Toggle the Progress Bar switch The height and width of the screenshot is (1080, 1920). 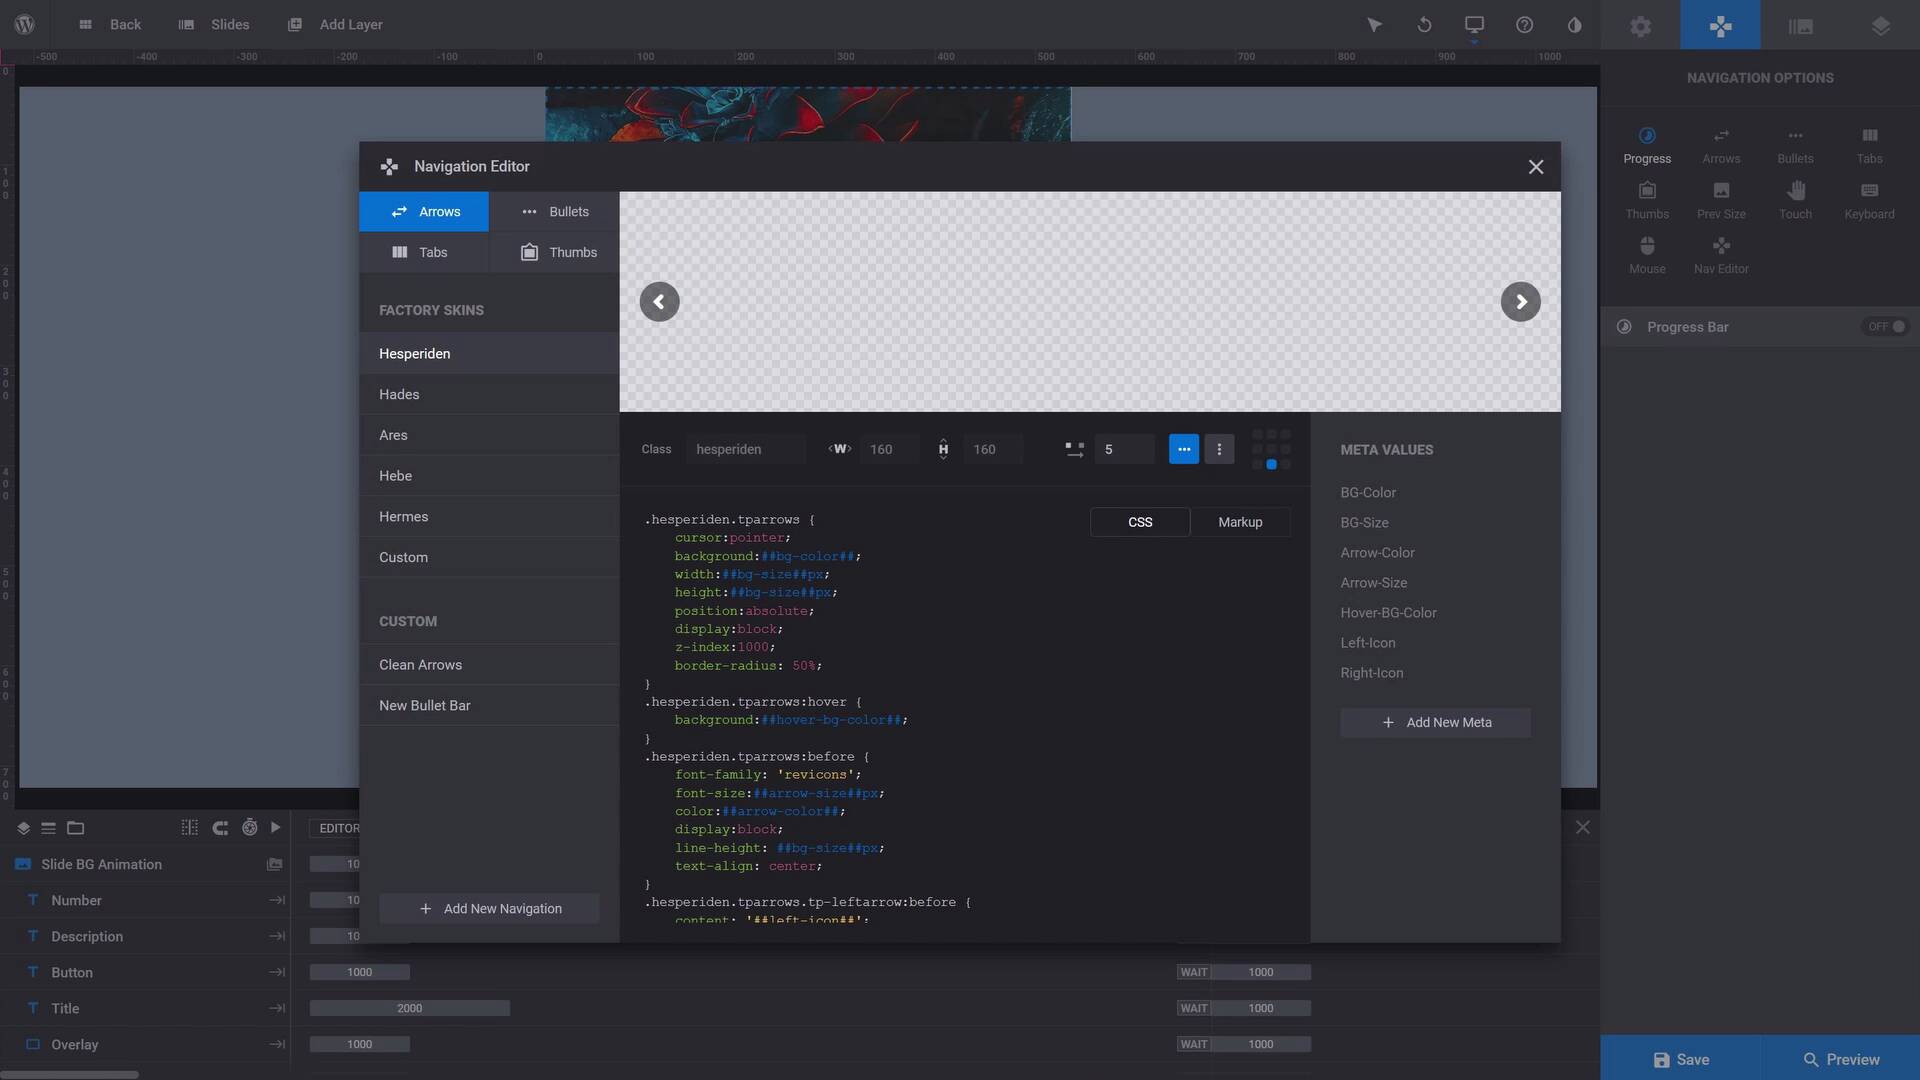click(x=1887, y=327)
